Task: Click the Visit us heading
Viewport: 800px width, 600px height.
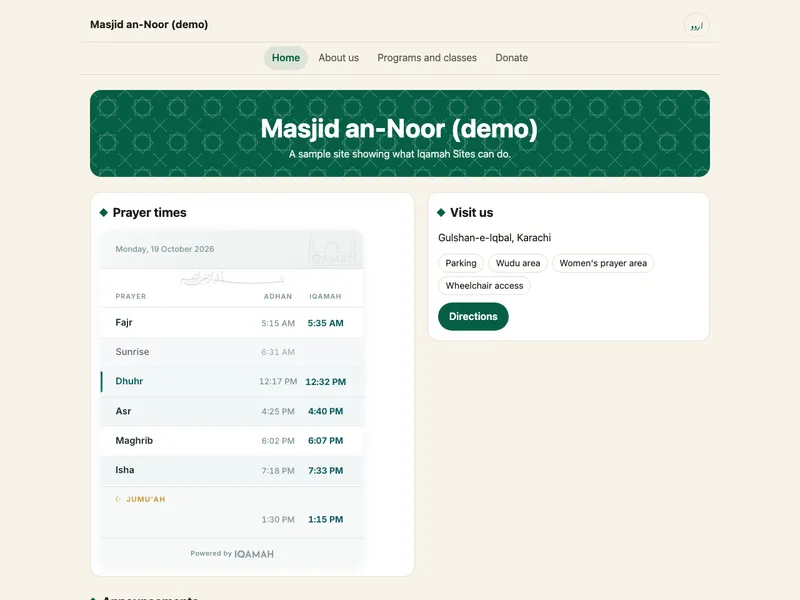Action: coord(471,212)
